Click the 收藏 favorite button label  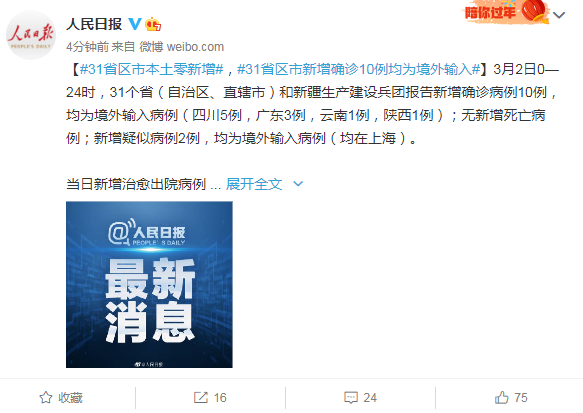70,398
